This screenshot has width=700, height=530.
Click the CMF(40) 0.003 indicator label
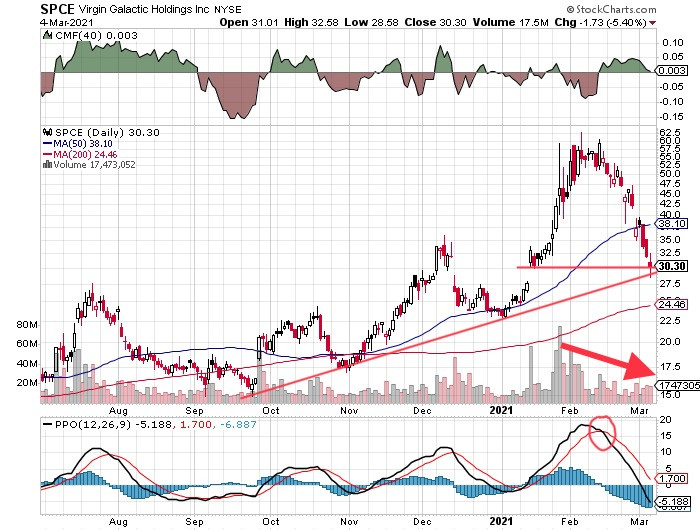tap(96, 35)
